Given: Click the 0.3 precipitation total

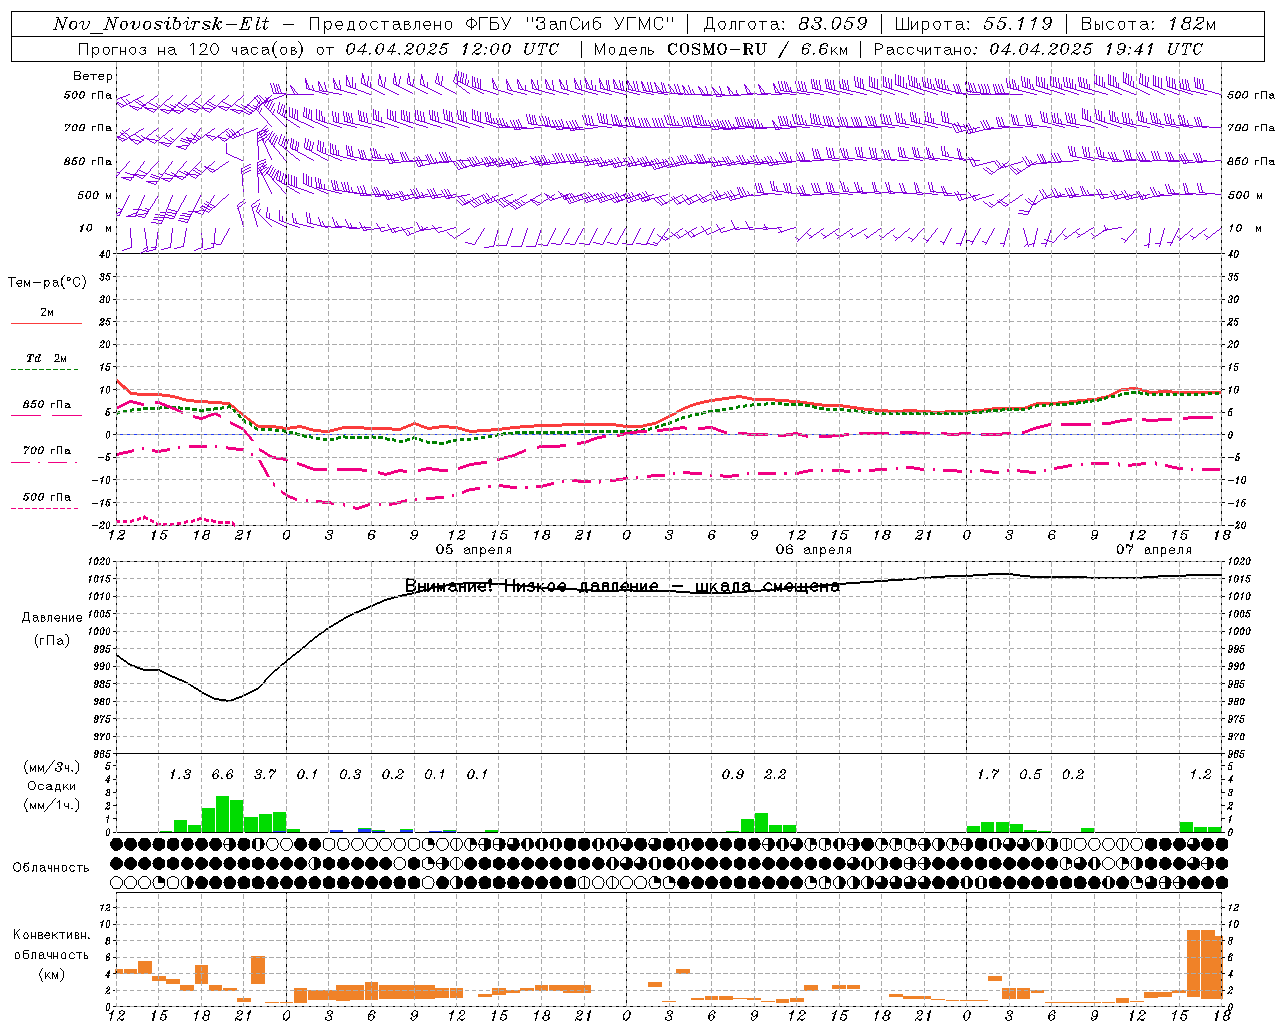Looking at the screenshot, I should click(350, 774).
